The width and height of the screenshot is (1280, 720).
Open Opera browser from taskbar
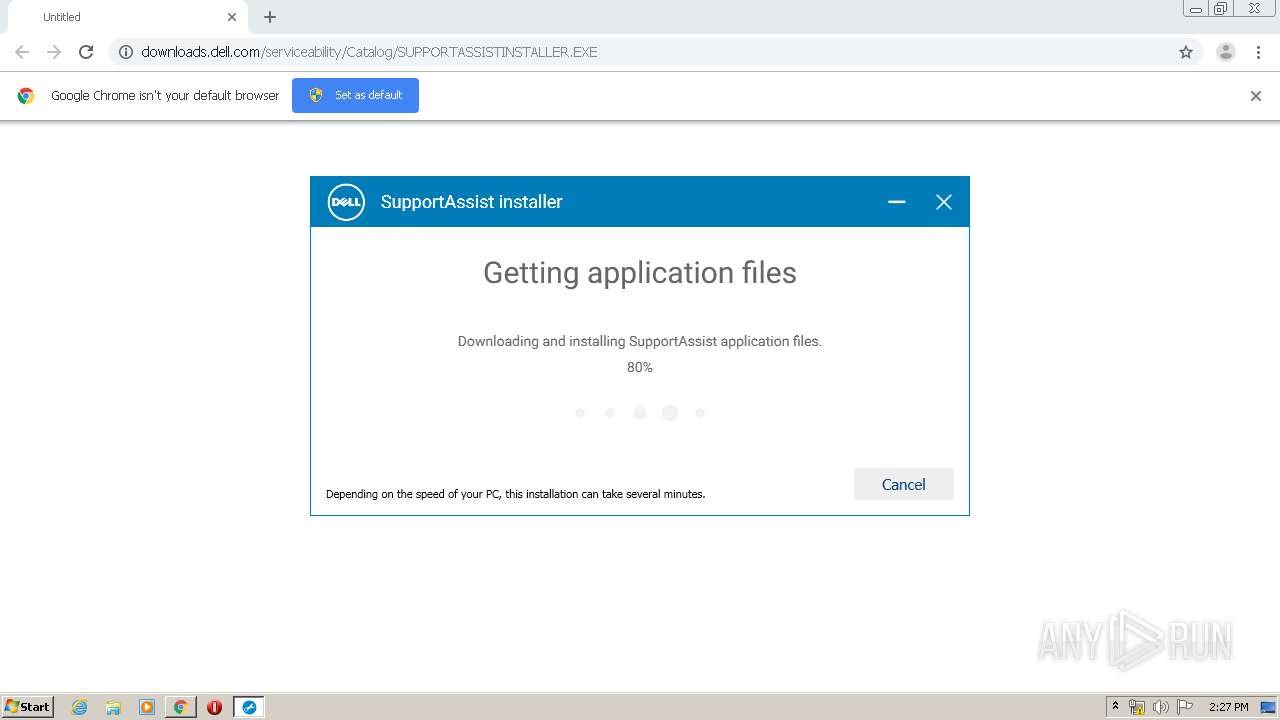pos(214,707)
